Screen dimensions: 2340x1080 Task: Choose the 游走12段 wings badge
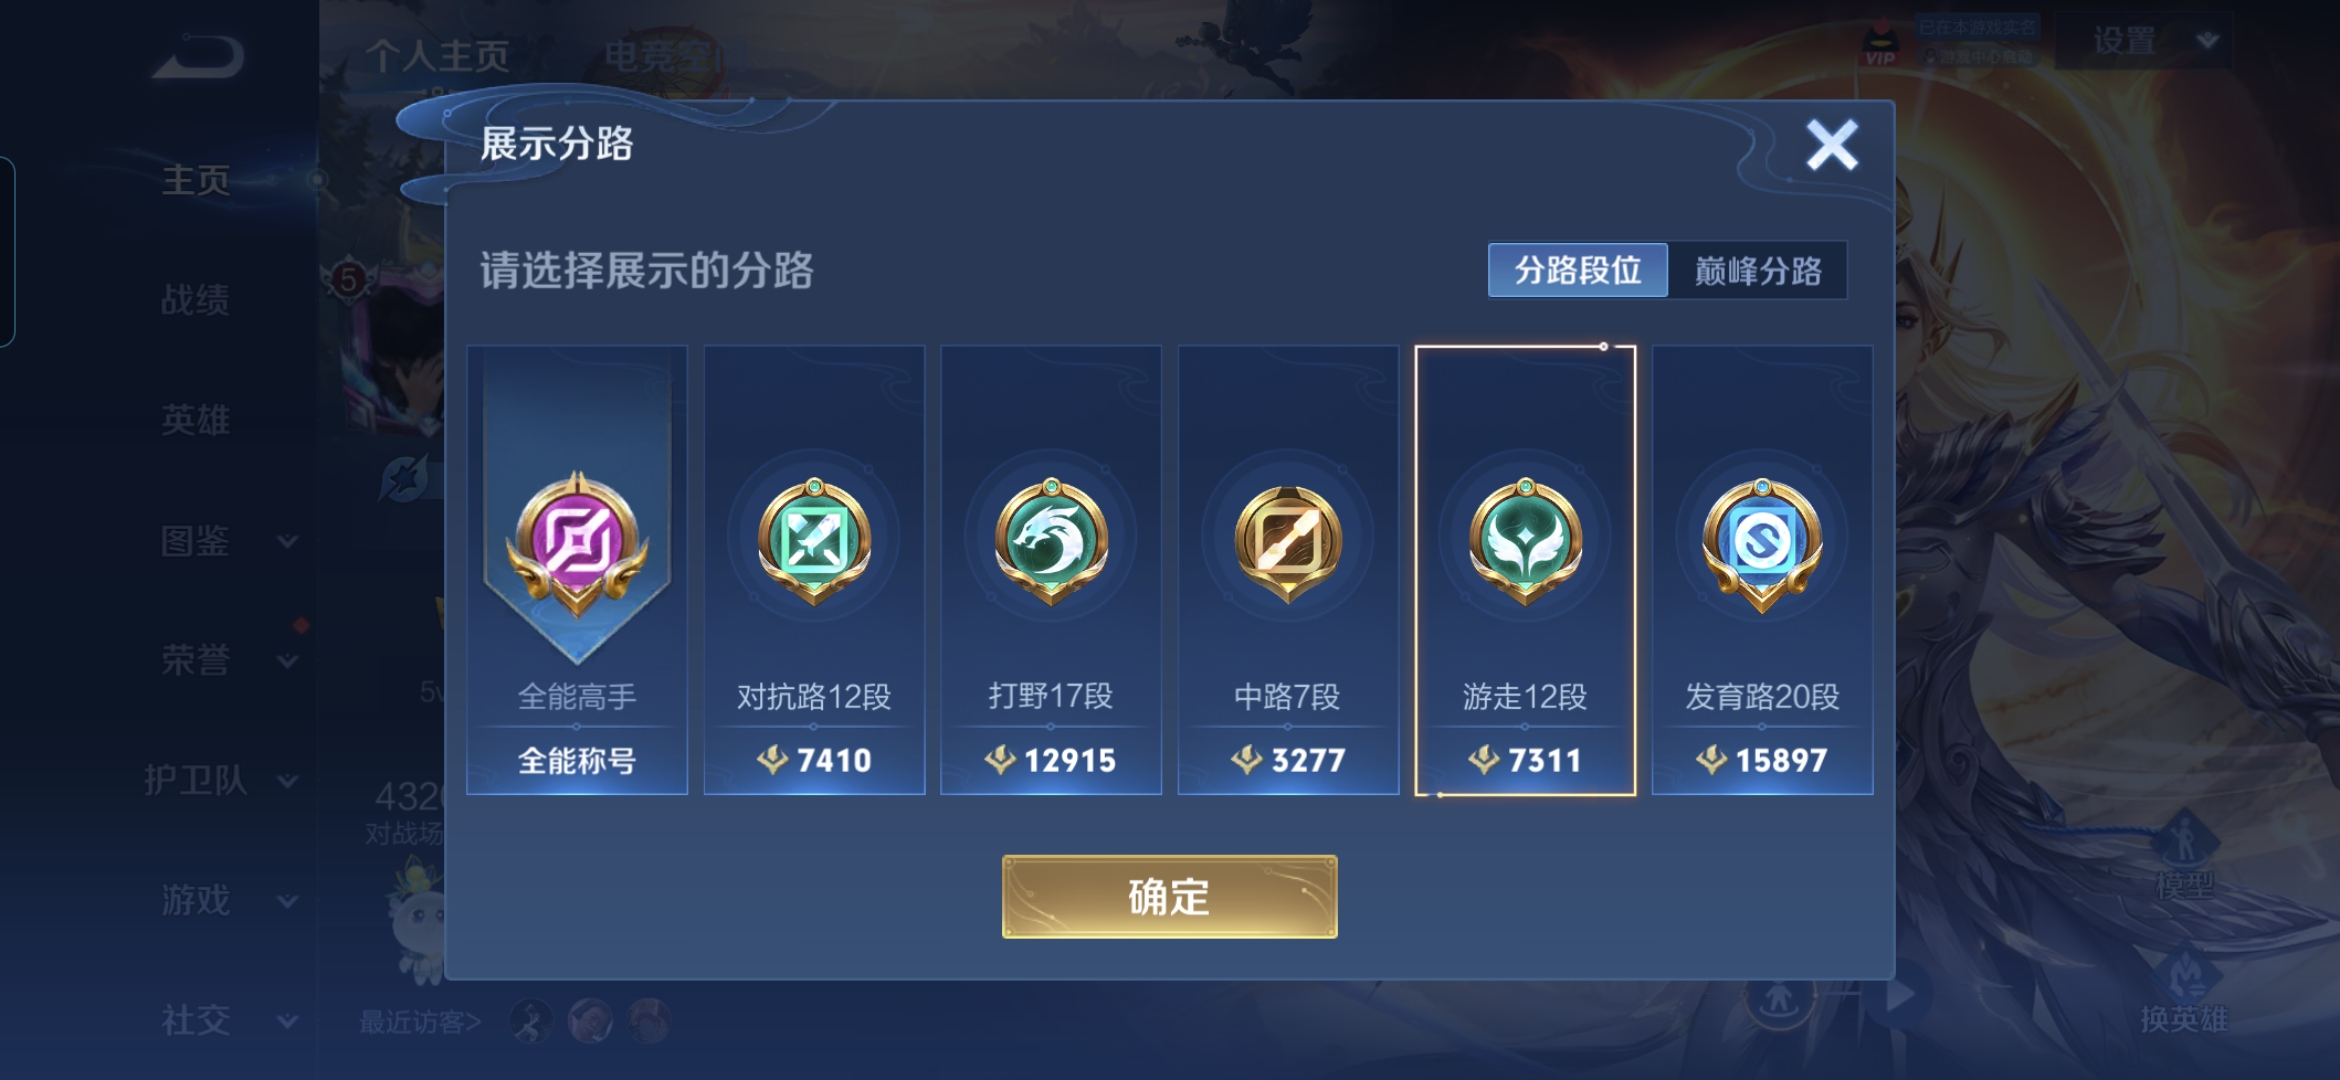point(1525,541)
